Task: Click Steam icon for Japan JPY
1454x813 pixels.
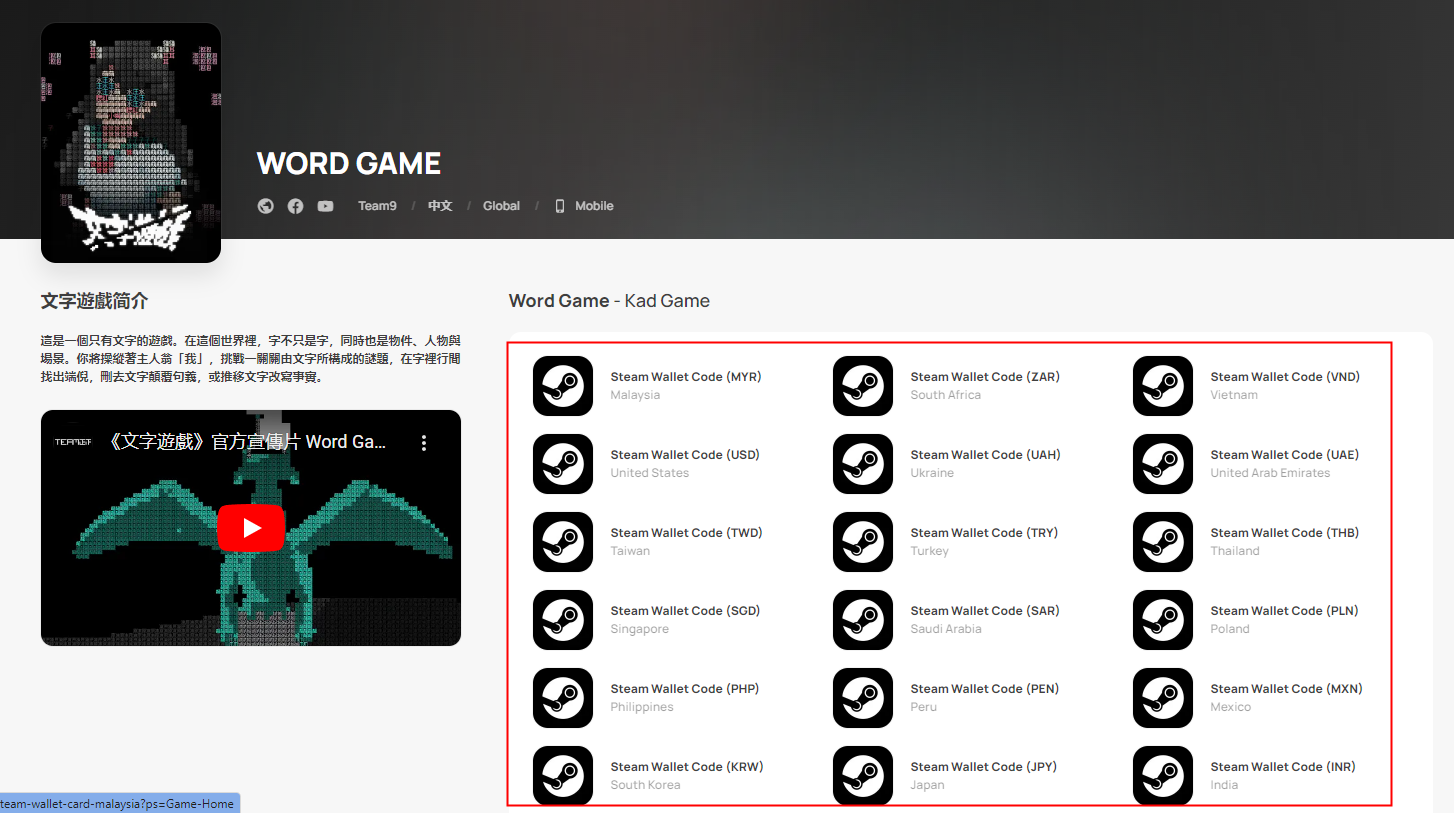Action: click(863, 775)
